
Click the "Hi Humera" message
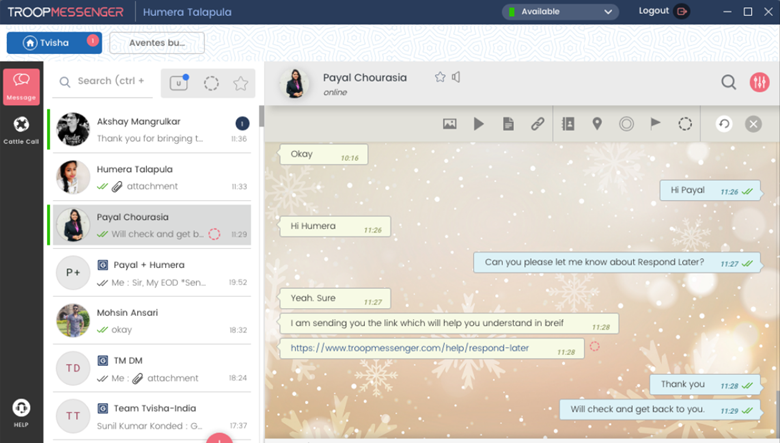pos(335,226)
